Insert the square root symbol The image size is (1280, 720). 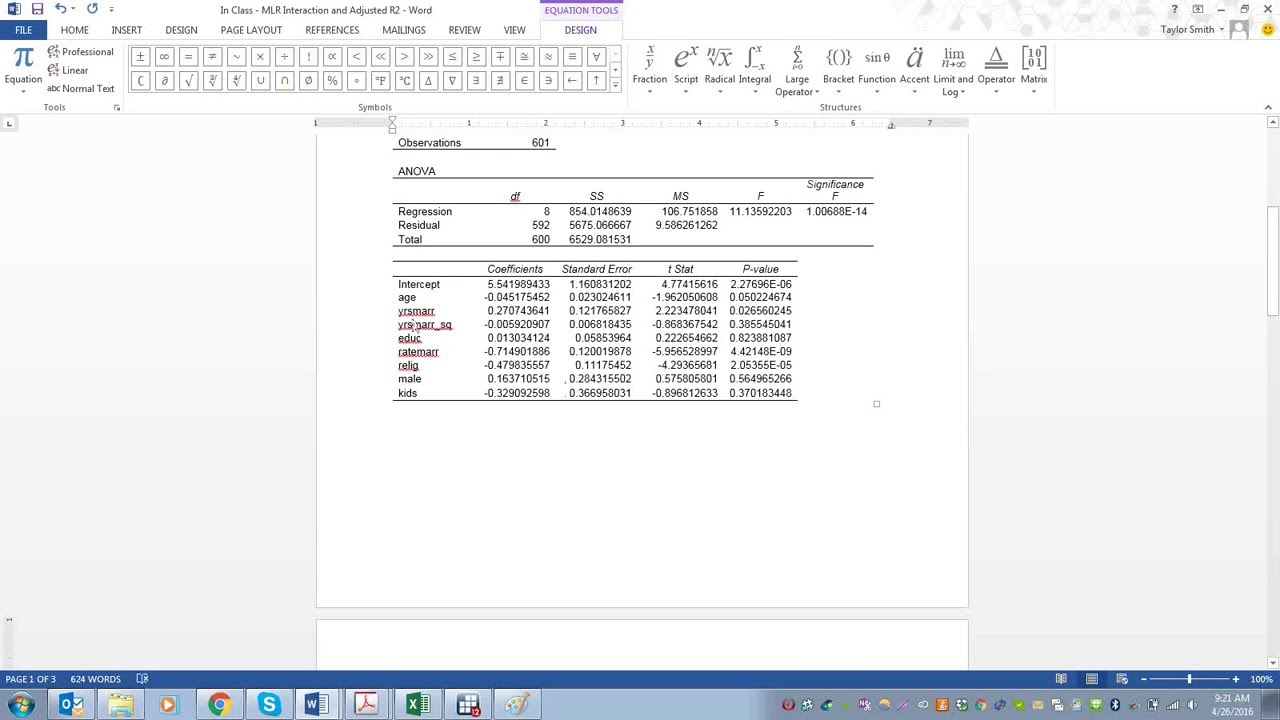tap(188, 81)
